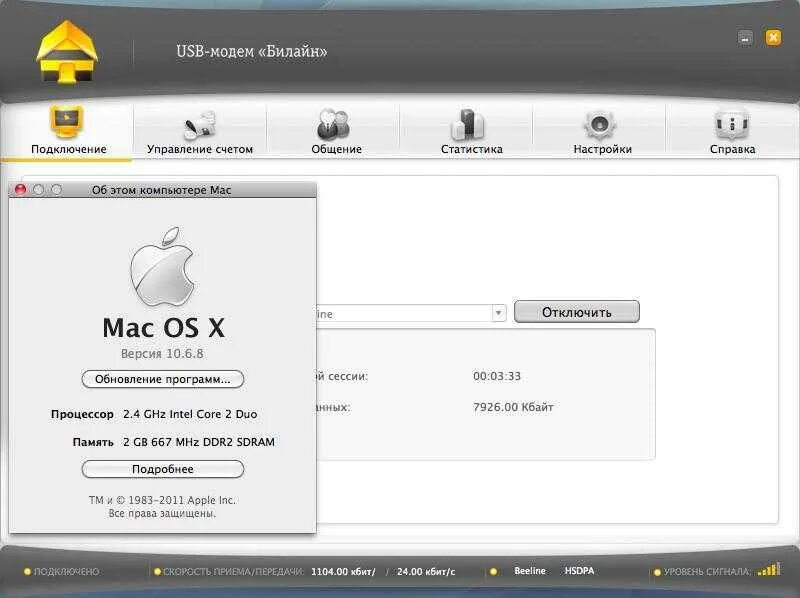Expand the connection profile dropdown arrow
The height and width of the screenshot is (598, 800).
pos(498,313)
